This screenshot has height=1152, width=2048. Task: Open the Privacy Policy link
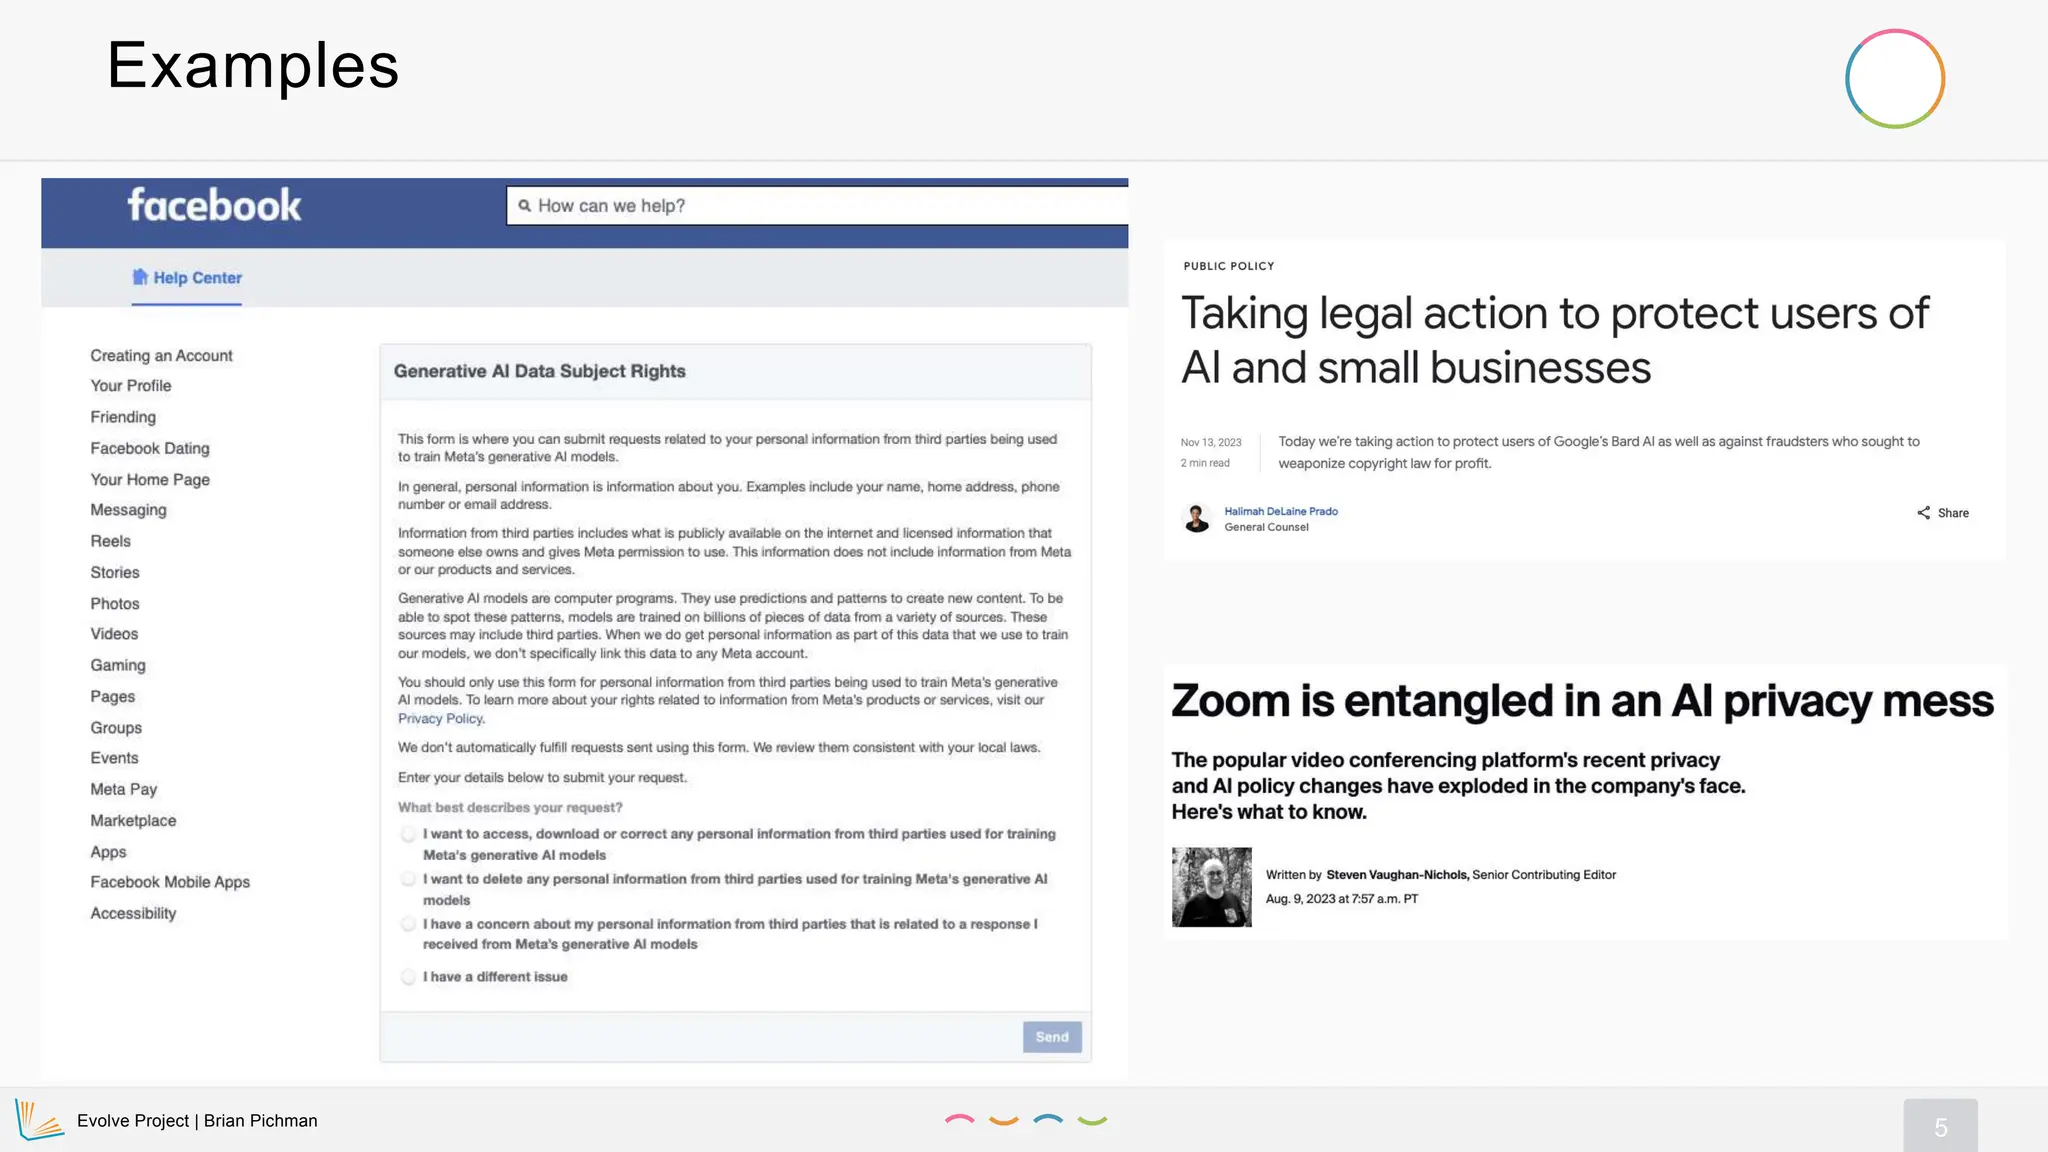pos(440,719)
